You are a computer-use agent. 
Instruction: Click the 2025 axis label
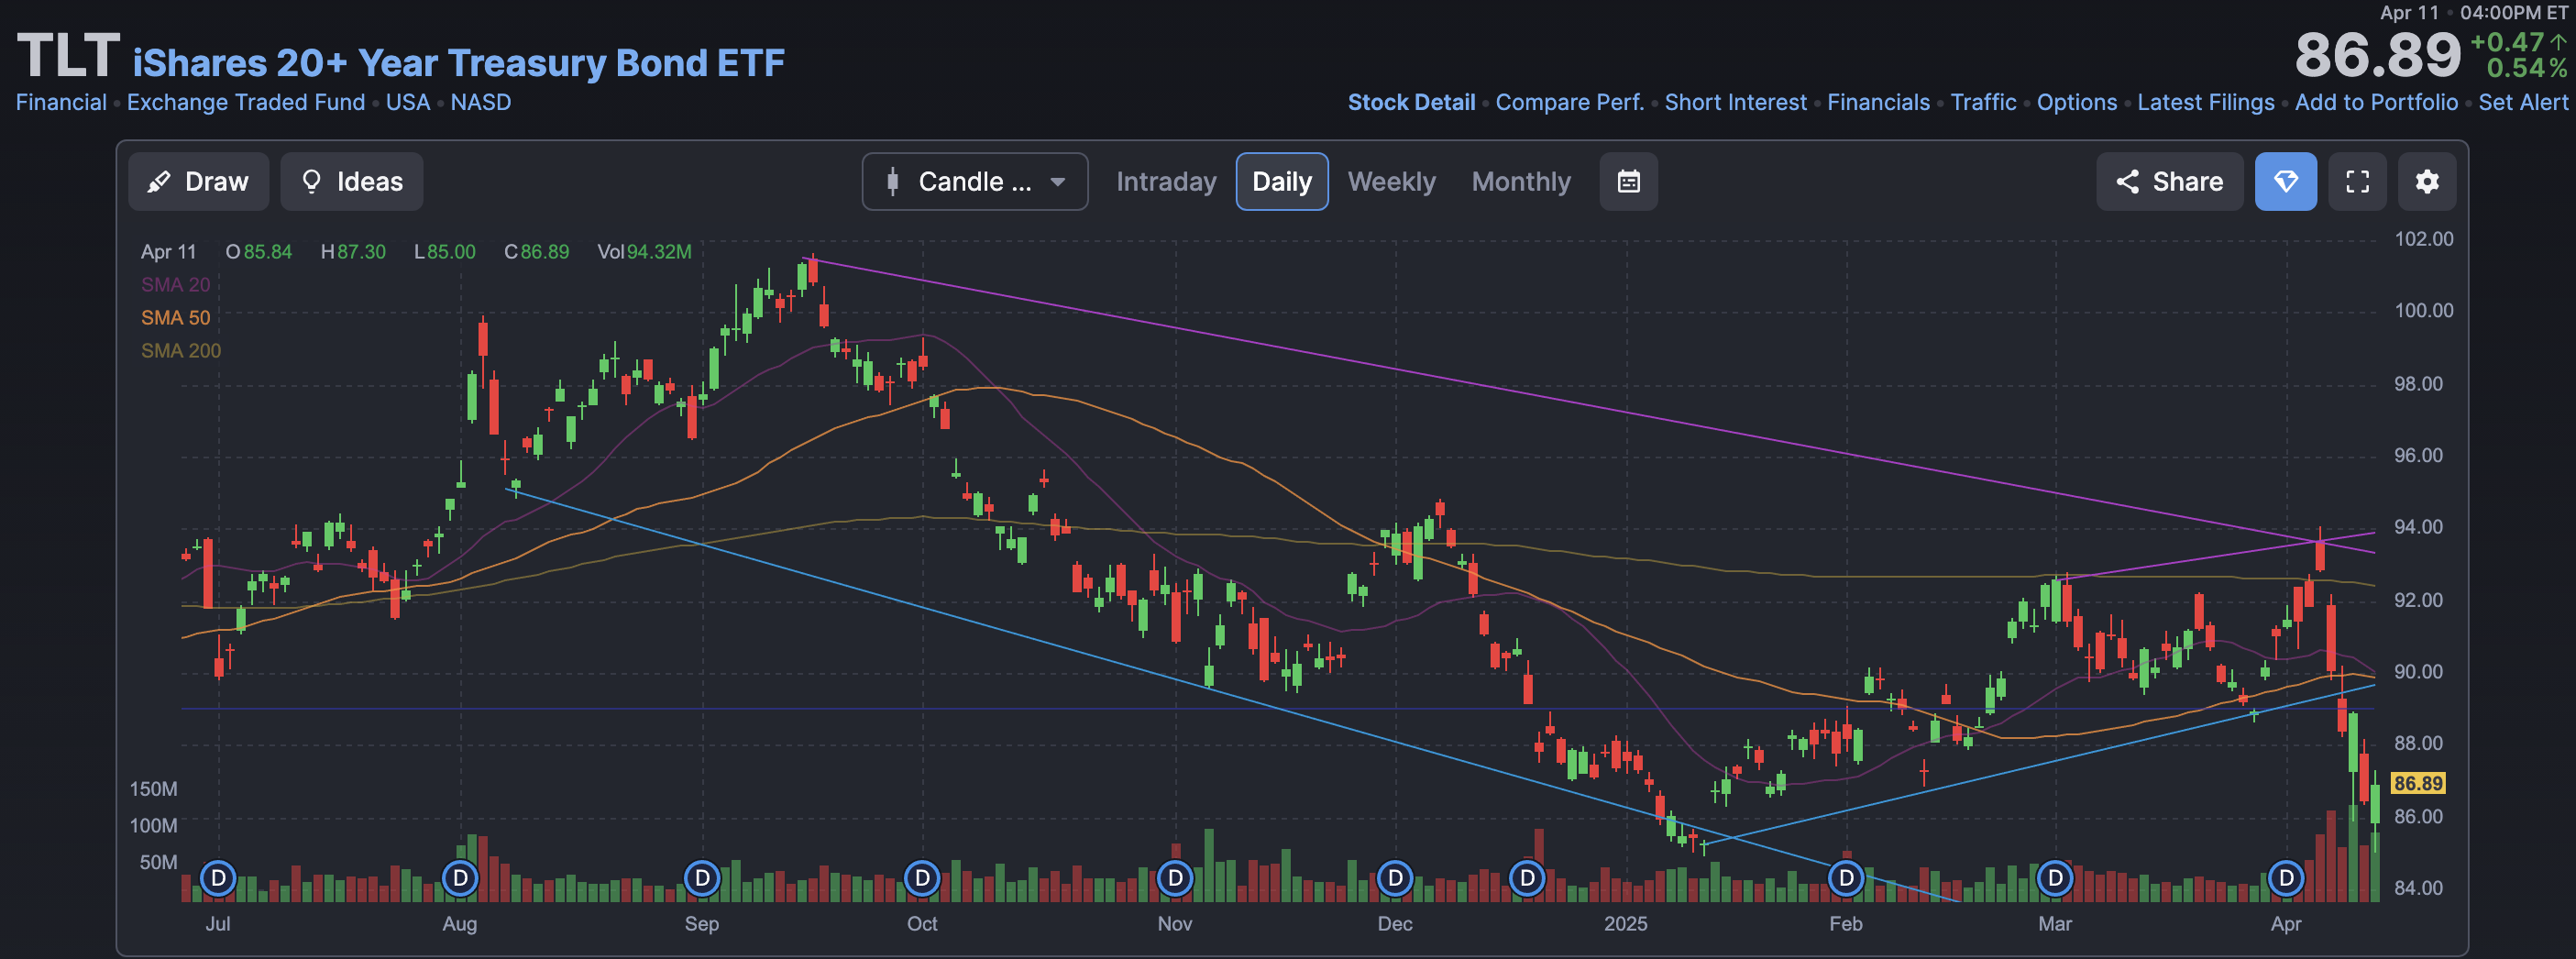coord(1625,924)
